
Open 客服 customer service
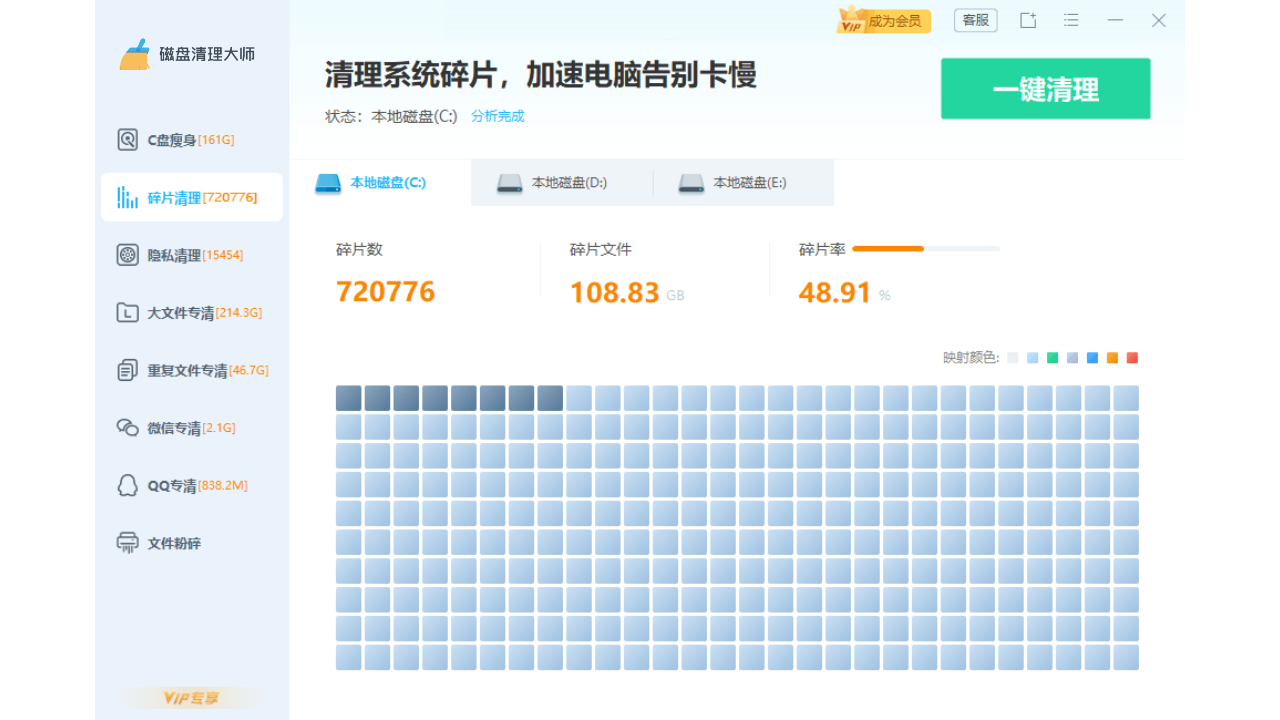pos(976,20)
